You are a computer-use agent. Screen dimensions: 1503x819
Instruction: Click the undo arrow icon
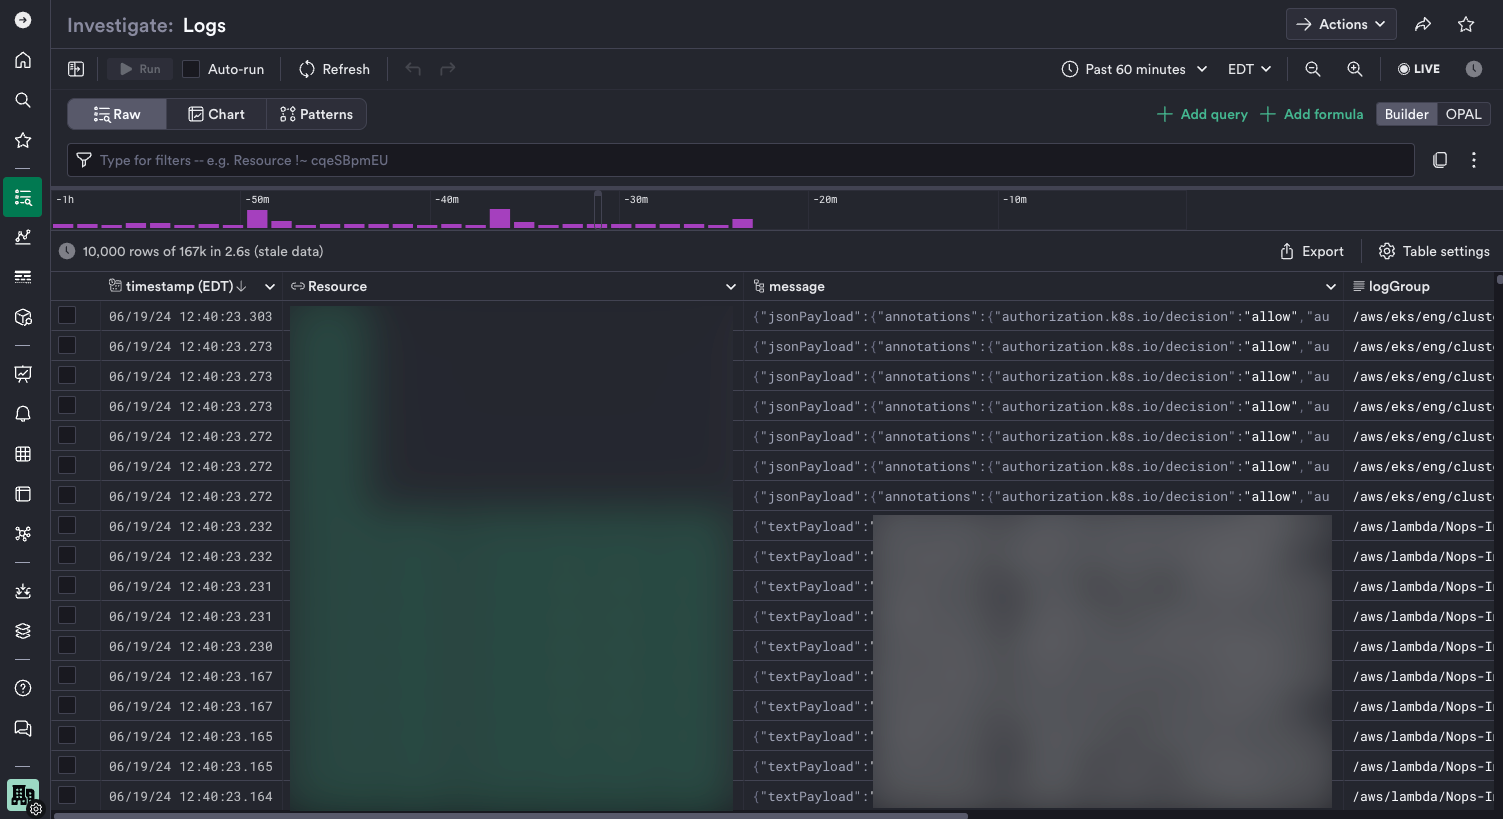pos(413,69)
